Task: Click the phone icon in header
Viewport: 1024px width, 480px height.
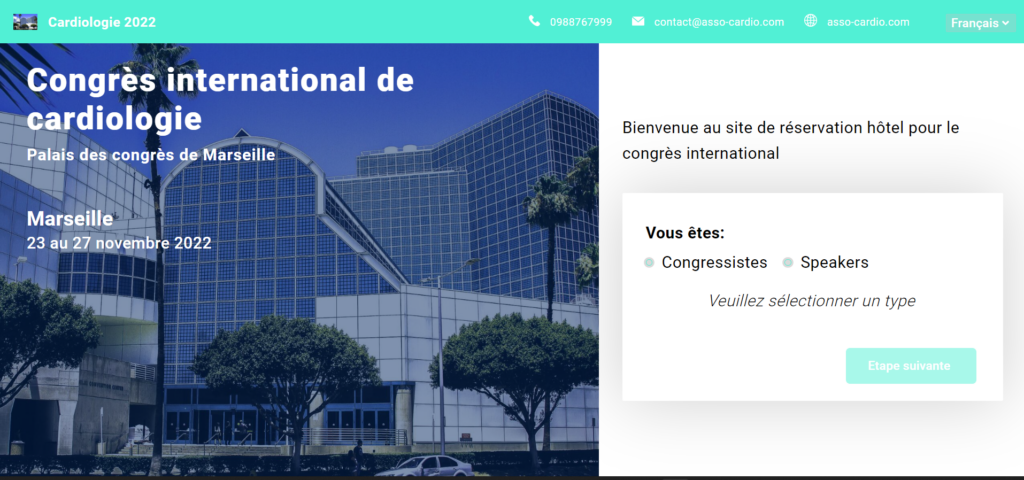Action: coord(534,21)
